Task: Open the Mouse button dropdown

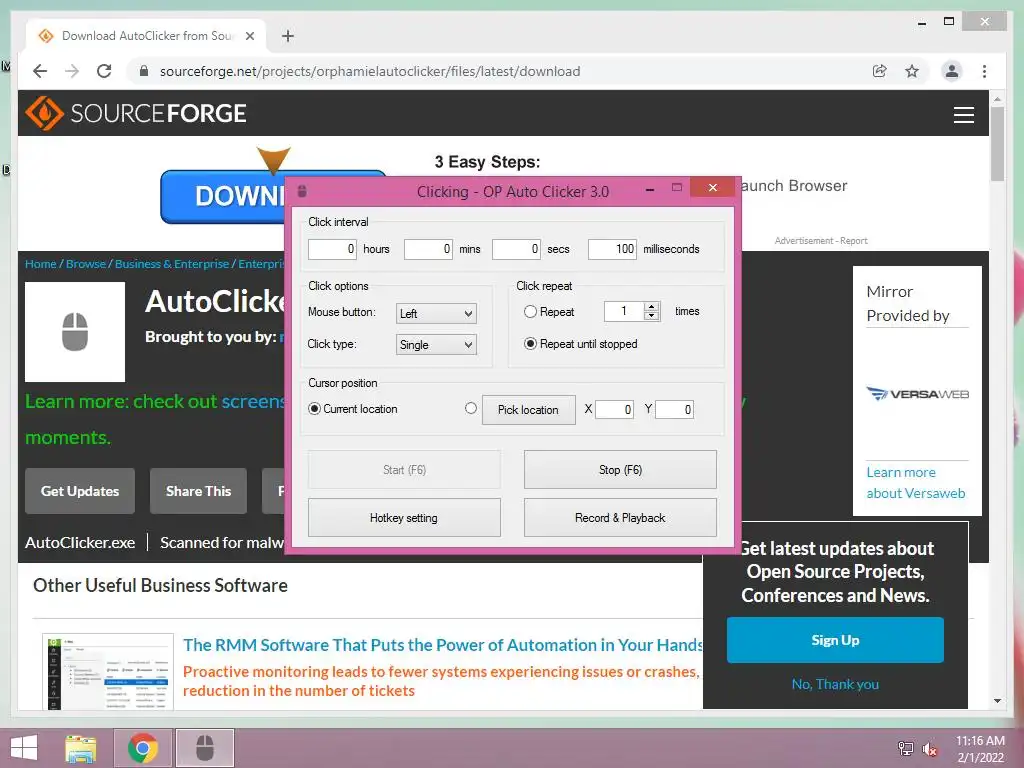Action: pyautogui.click(x=436, y=313)
